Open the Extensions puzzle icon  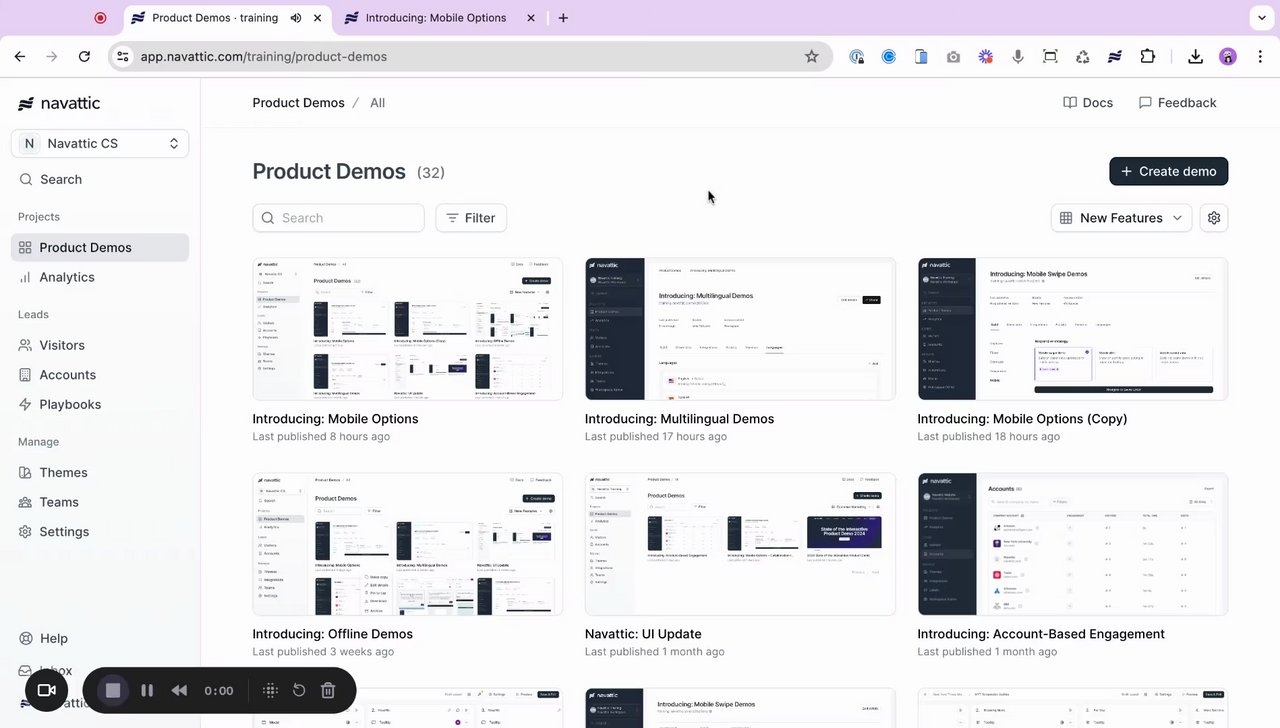click(x=1148, y=57)
